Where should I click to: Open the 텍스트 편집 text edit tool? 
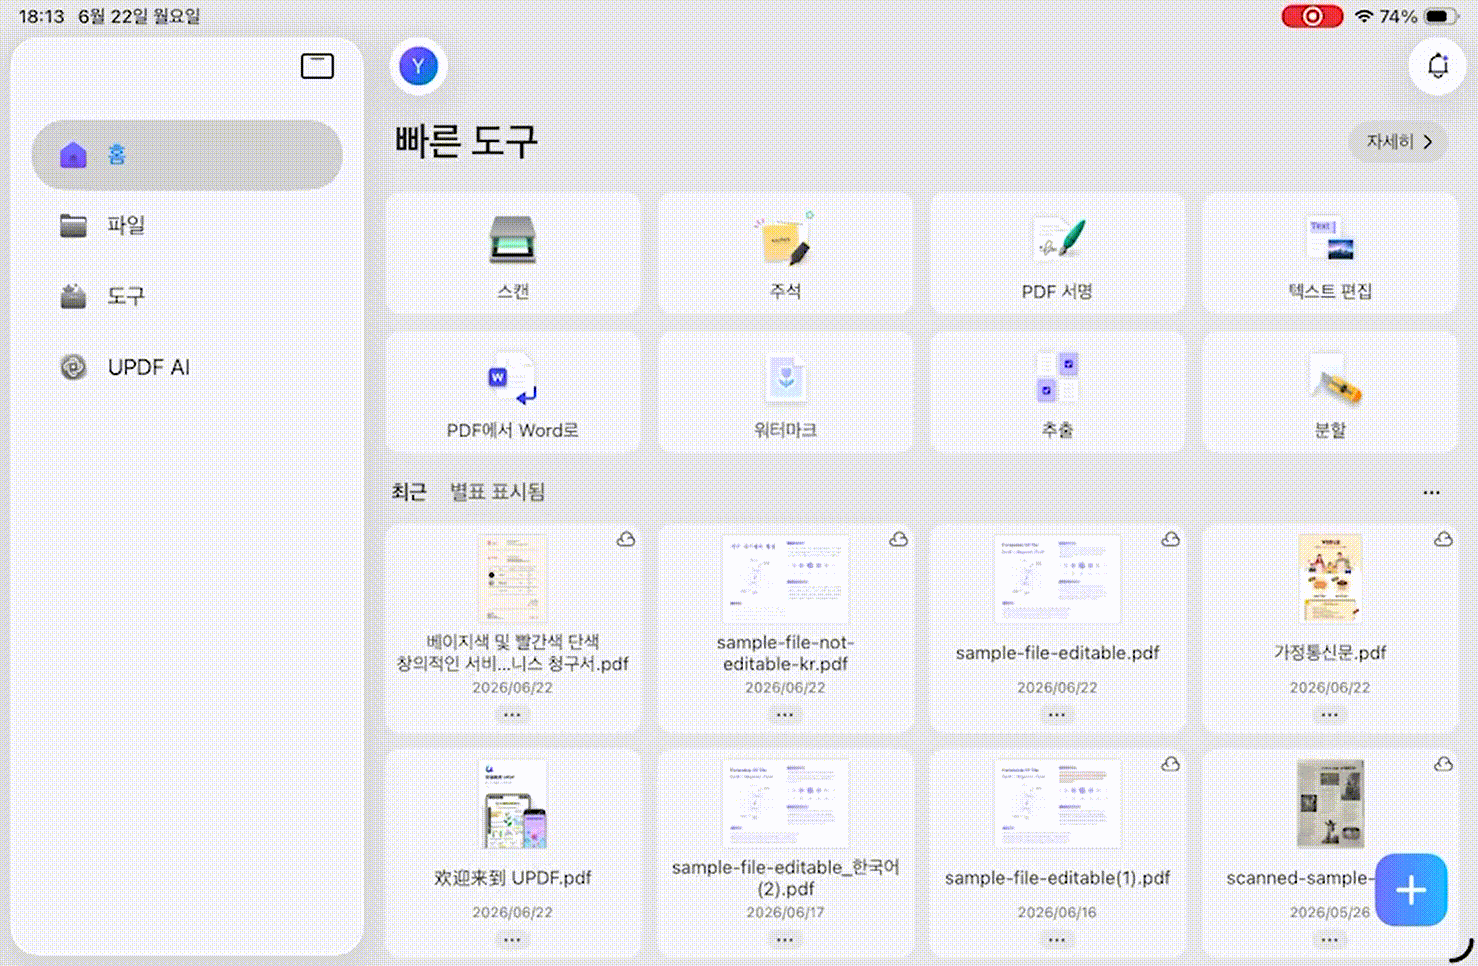point(1330,253)
